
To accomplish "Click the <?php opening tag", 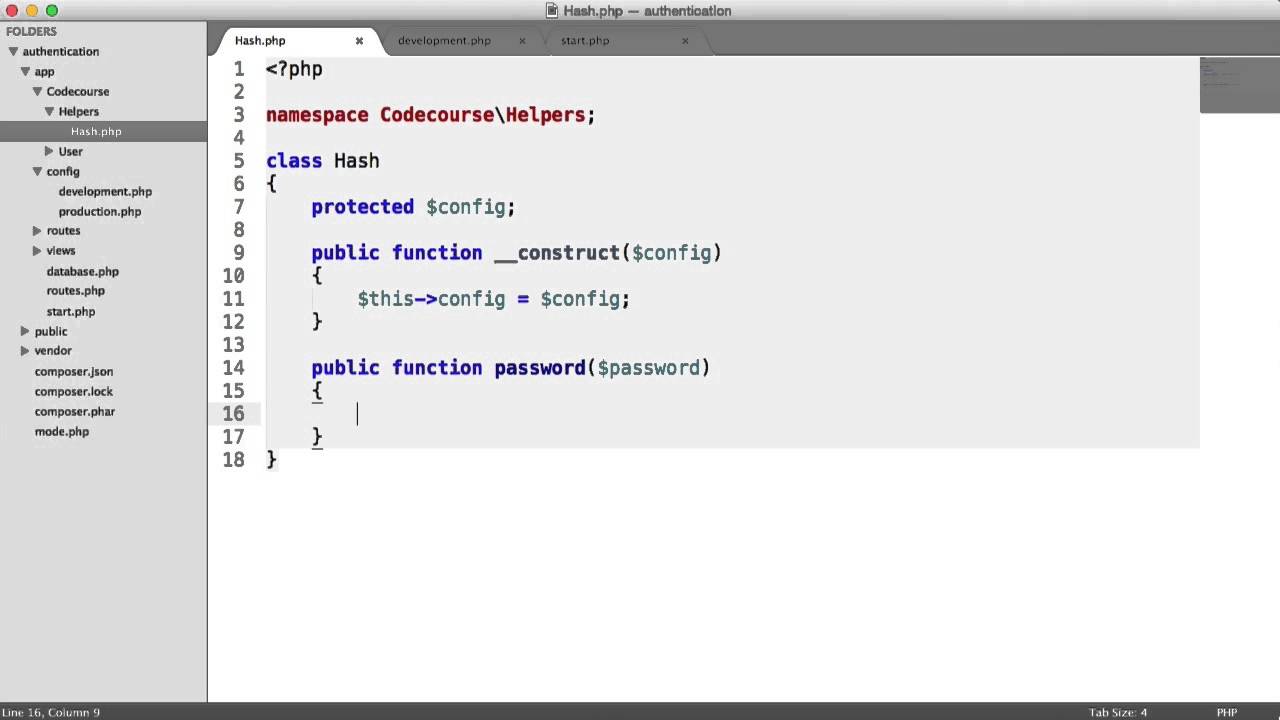I will coord(294,69).
